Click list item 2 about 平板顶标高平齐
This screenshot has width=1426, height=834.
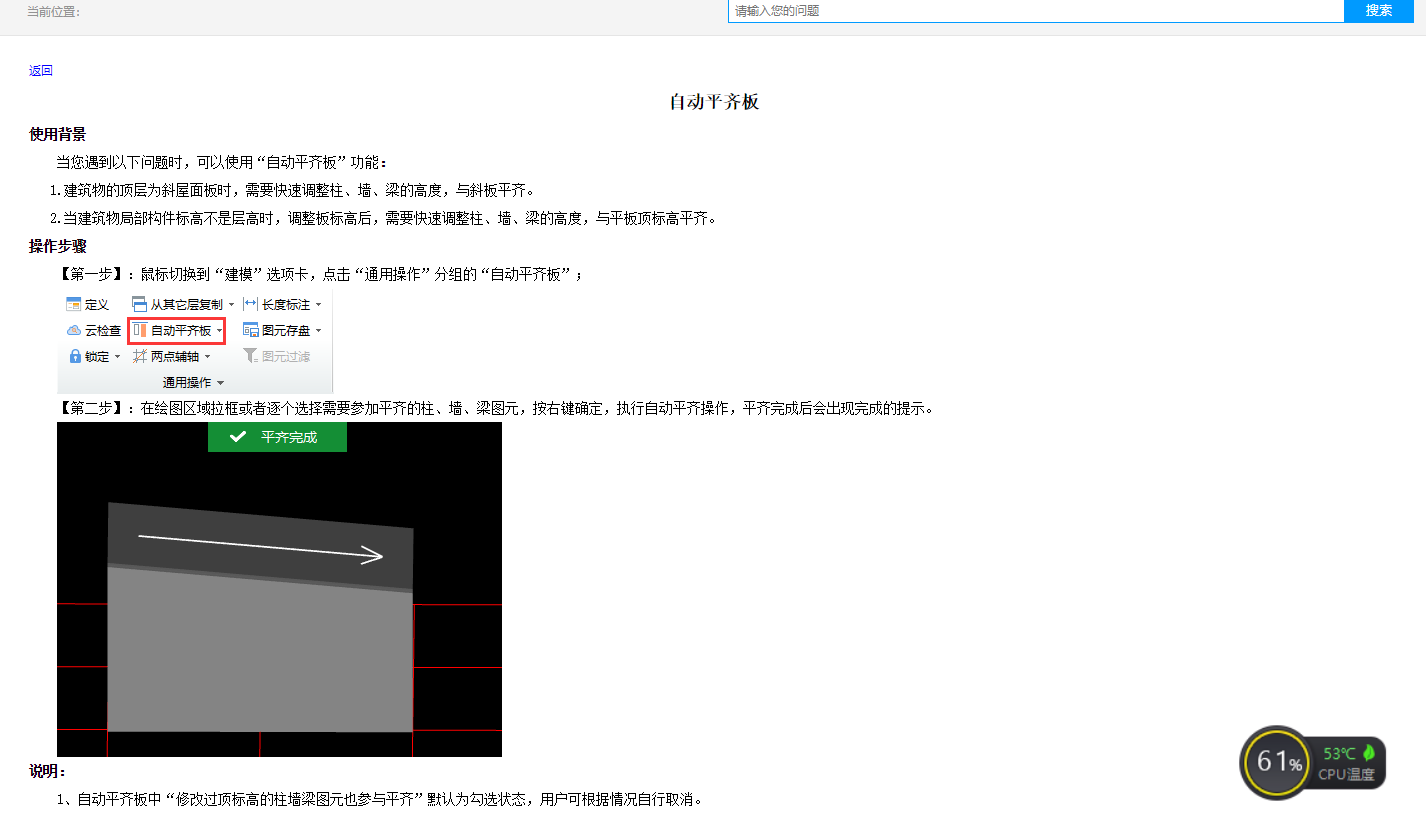tap(383, 218)
